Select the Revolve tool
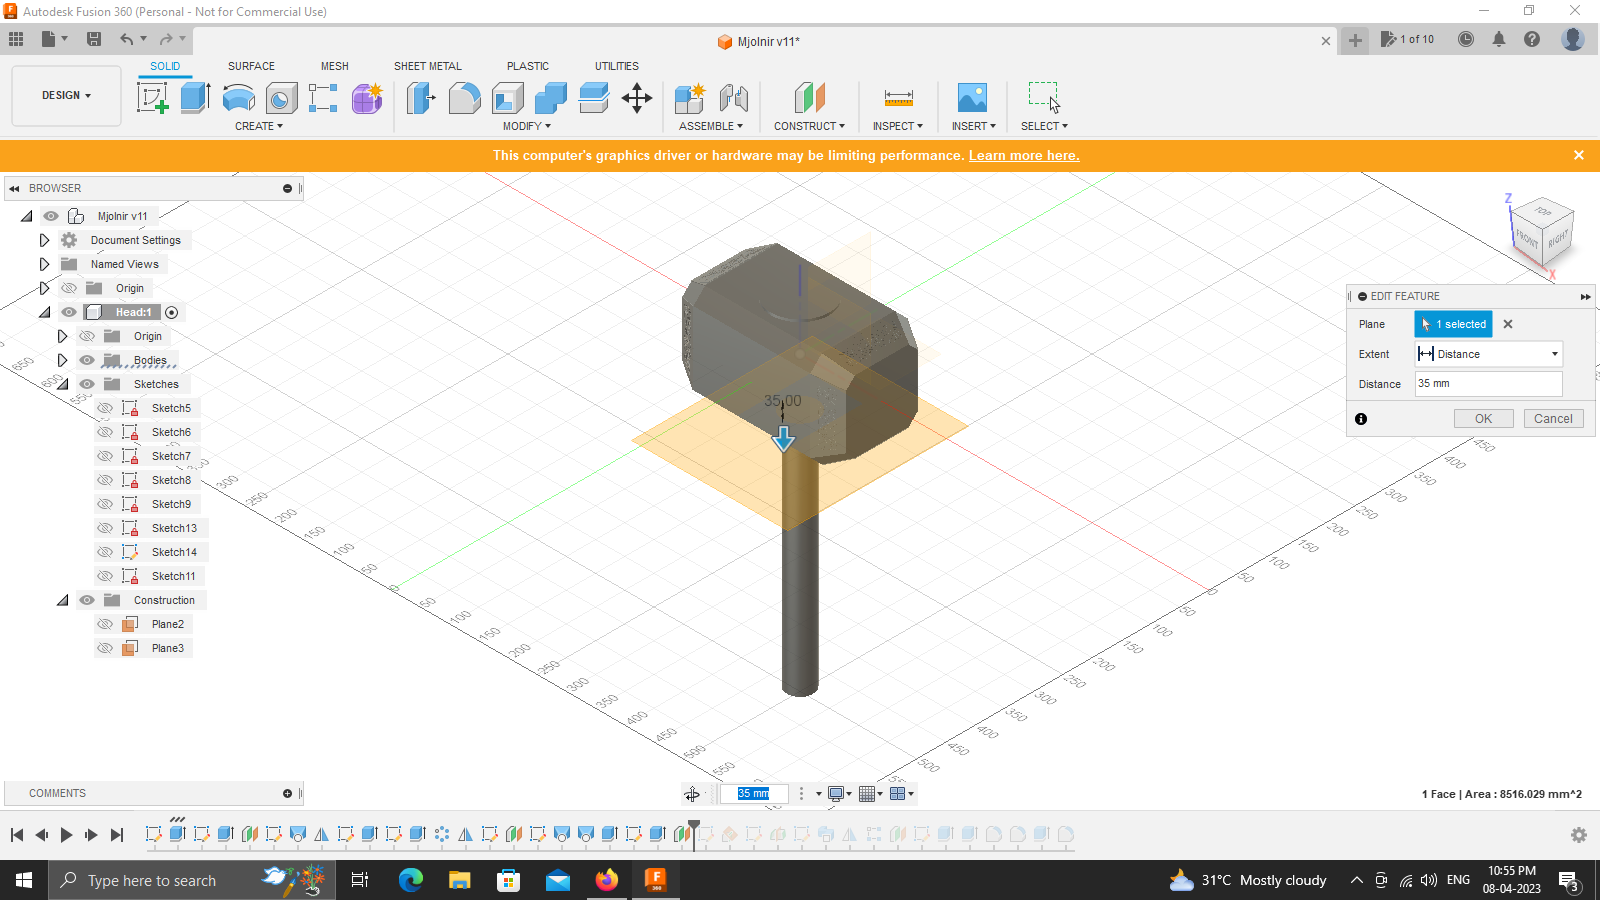The width and height of the screenshot is (1600, 900). 238,97
